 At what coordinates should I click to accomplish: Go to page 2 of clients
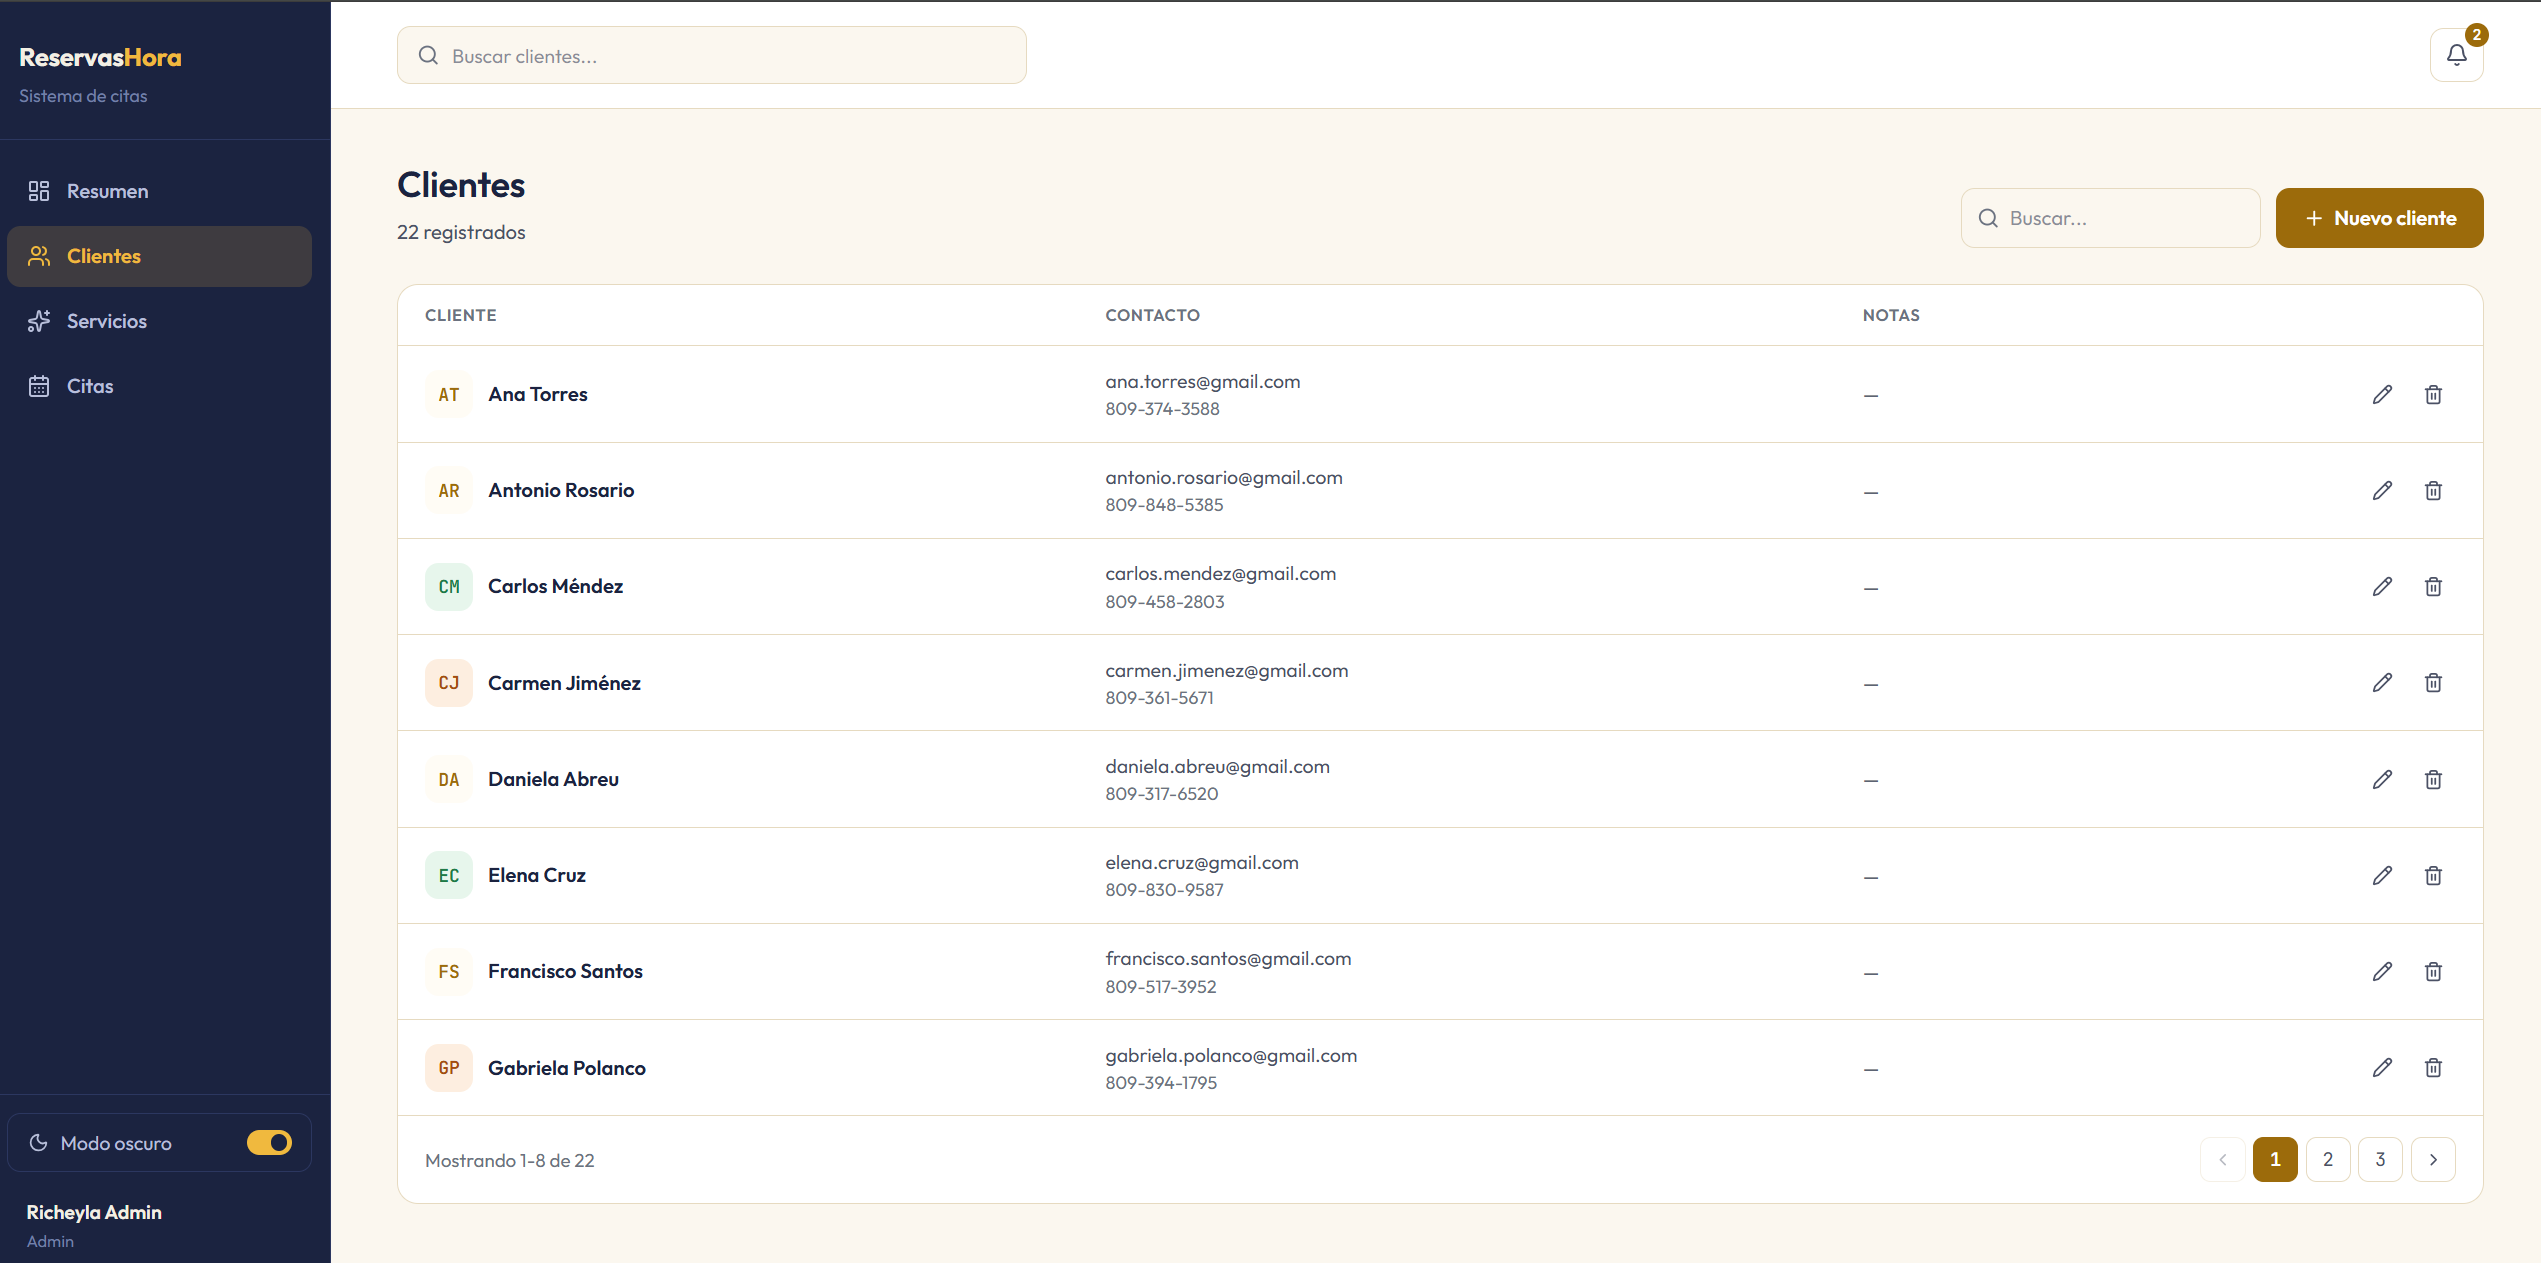click(x=2327, y=1159)
